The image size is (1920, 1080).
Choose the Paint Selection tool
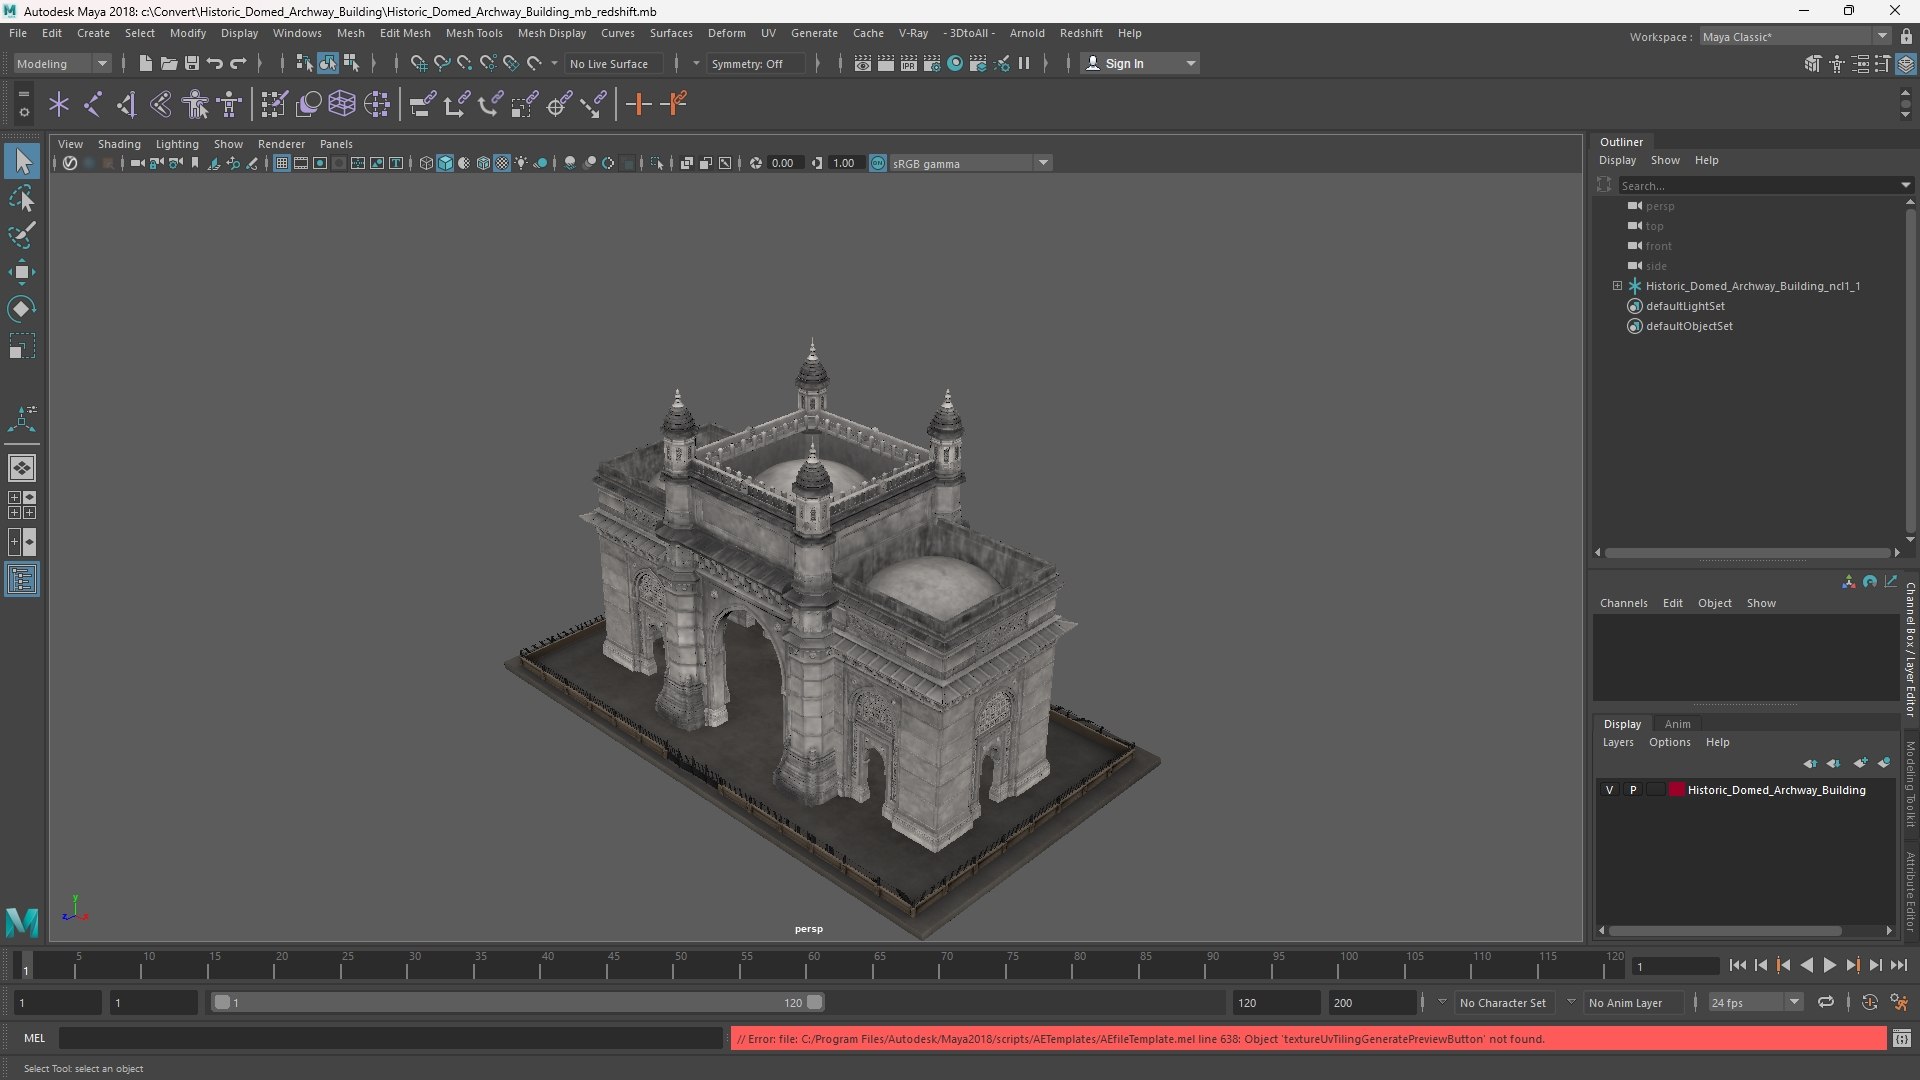pyautogui.click(x=22, y=235)
